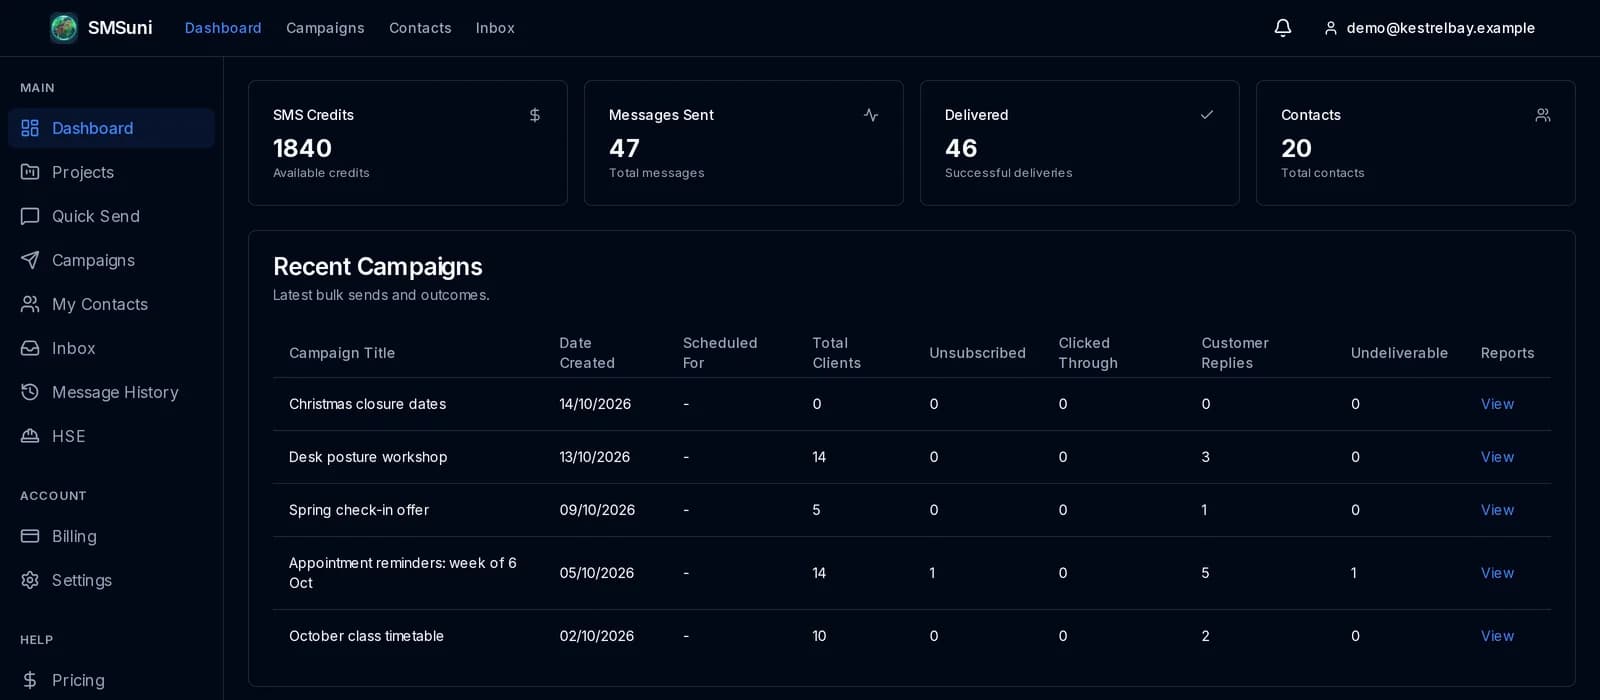View report for Appointment reminders campaign
This screenshot has height=700, width=1600.
click(x=1497, y=573)
